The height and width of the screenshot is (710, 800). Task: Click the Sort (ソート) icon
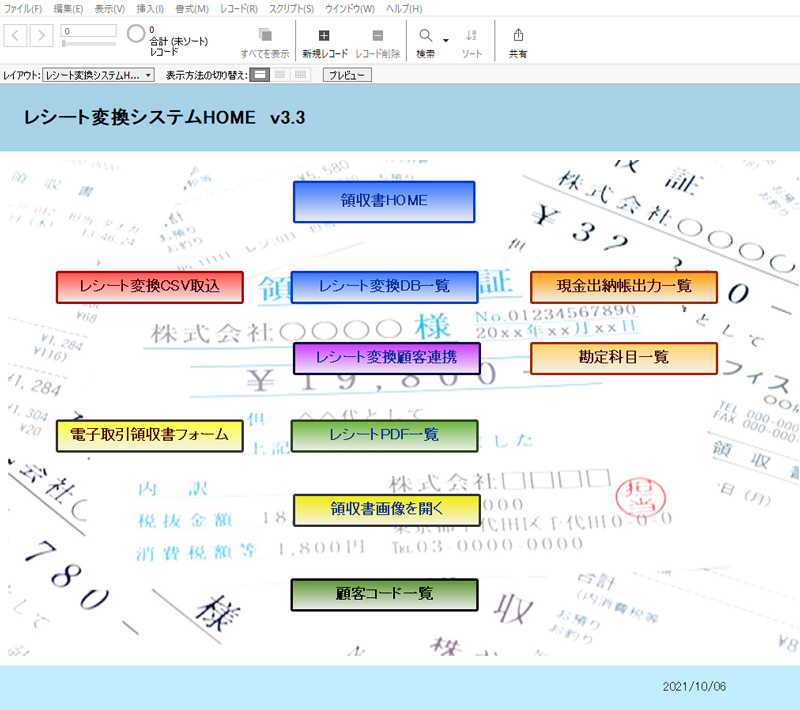[472, 35]
